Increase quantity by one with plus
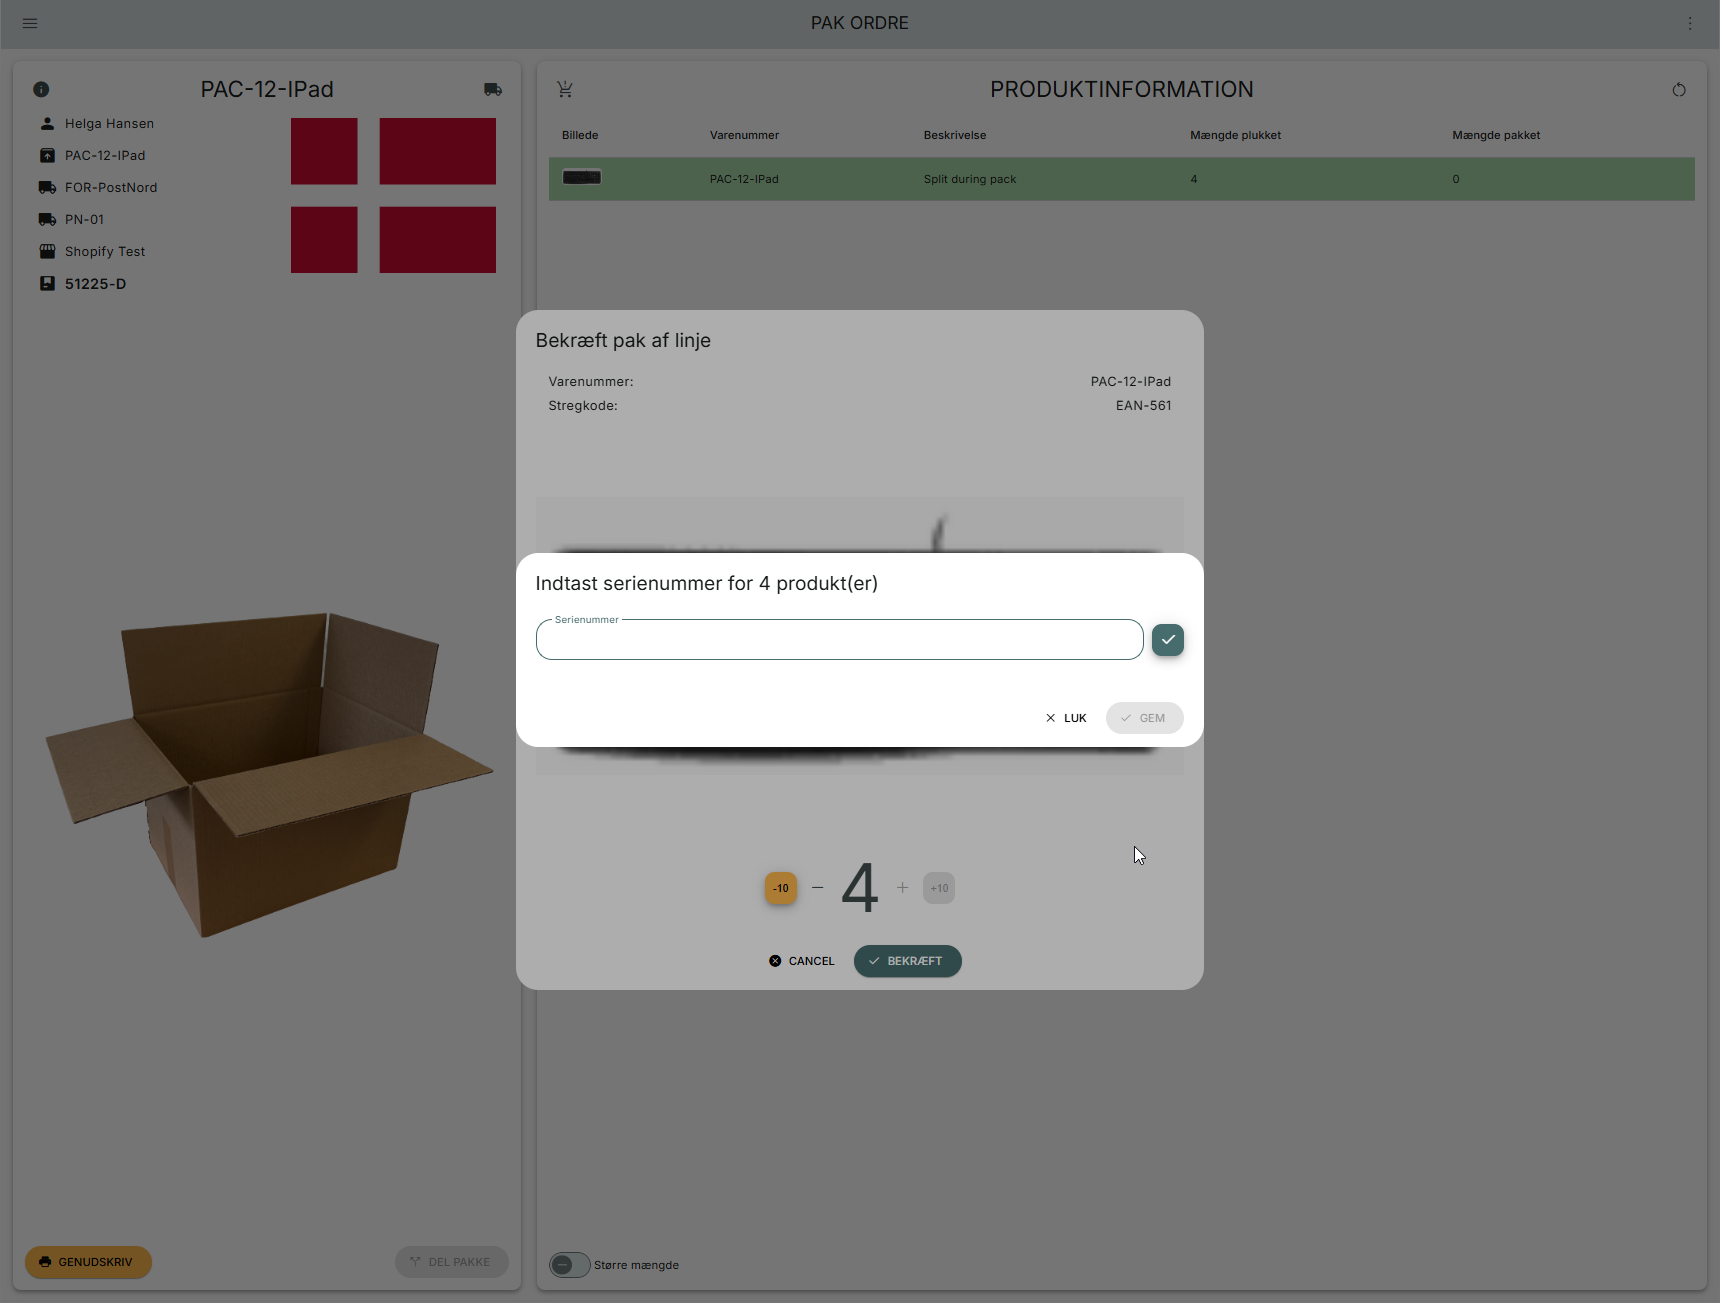Image resolution: width=1720 pixels, height=1303 pixels. coord(902,888)
